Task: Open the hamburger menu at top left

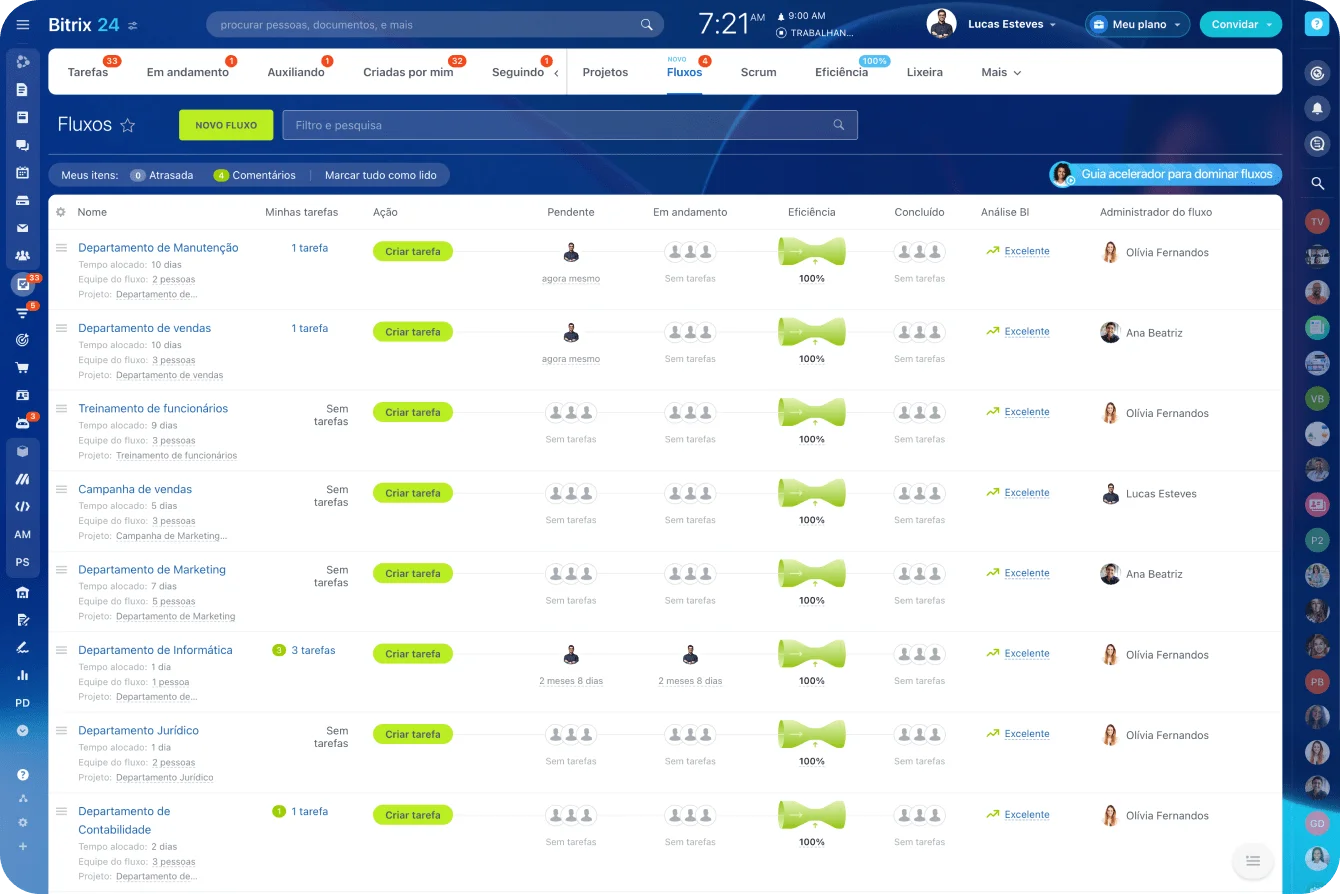Action: [23, 25]
